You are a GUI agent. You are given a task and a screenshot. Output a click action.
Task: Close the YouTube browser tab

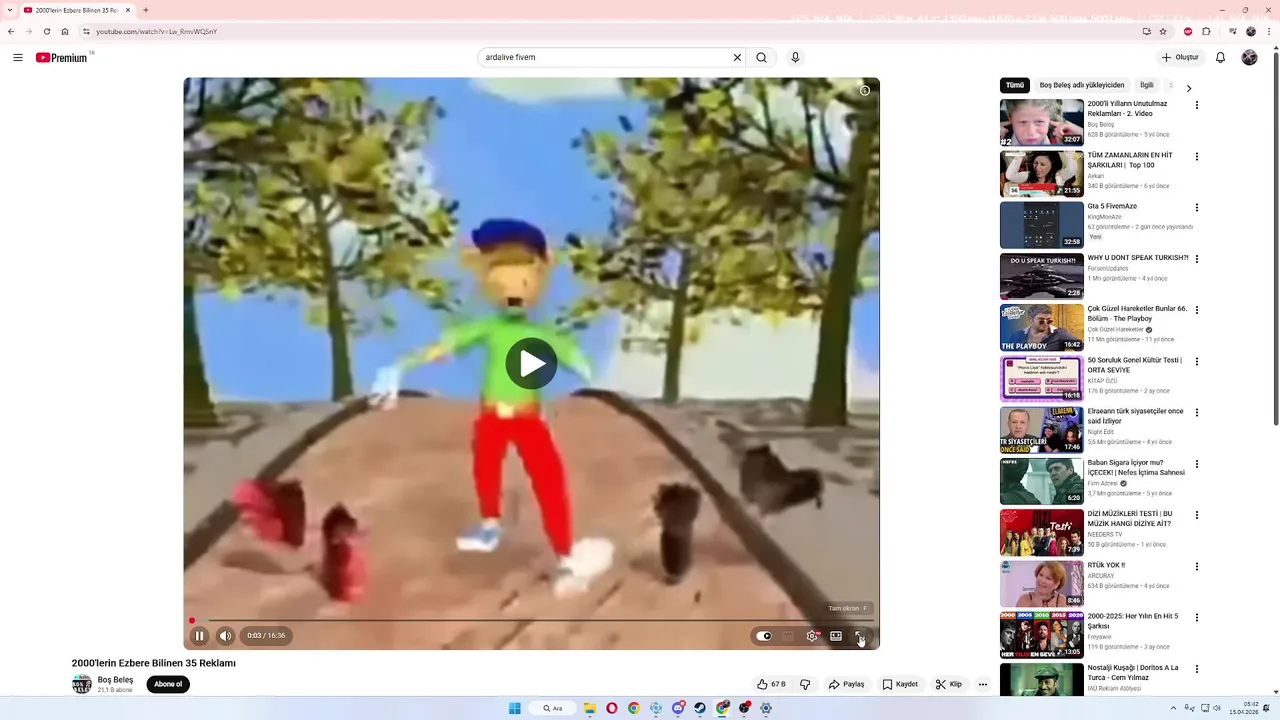(x=128, y=10)
